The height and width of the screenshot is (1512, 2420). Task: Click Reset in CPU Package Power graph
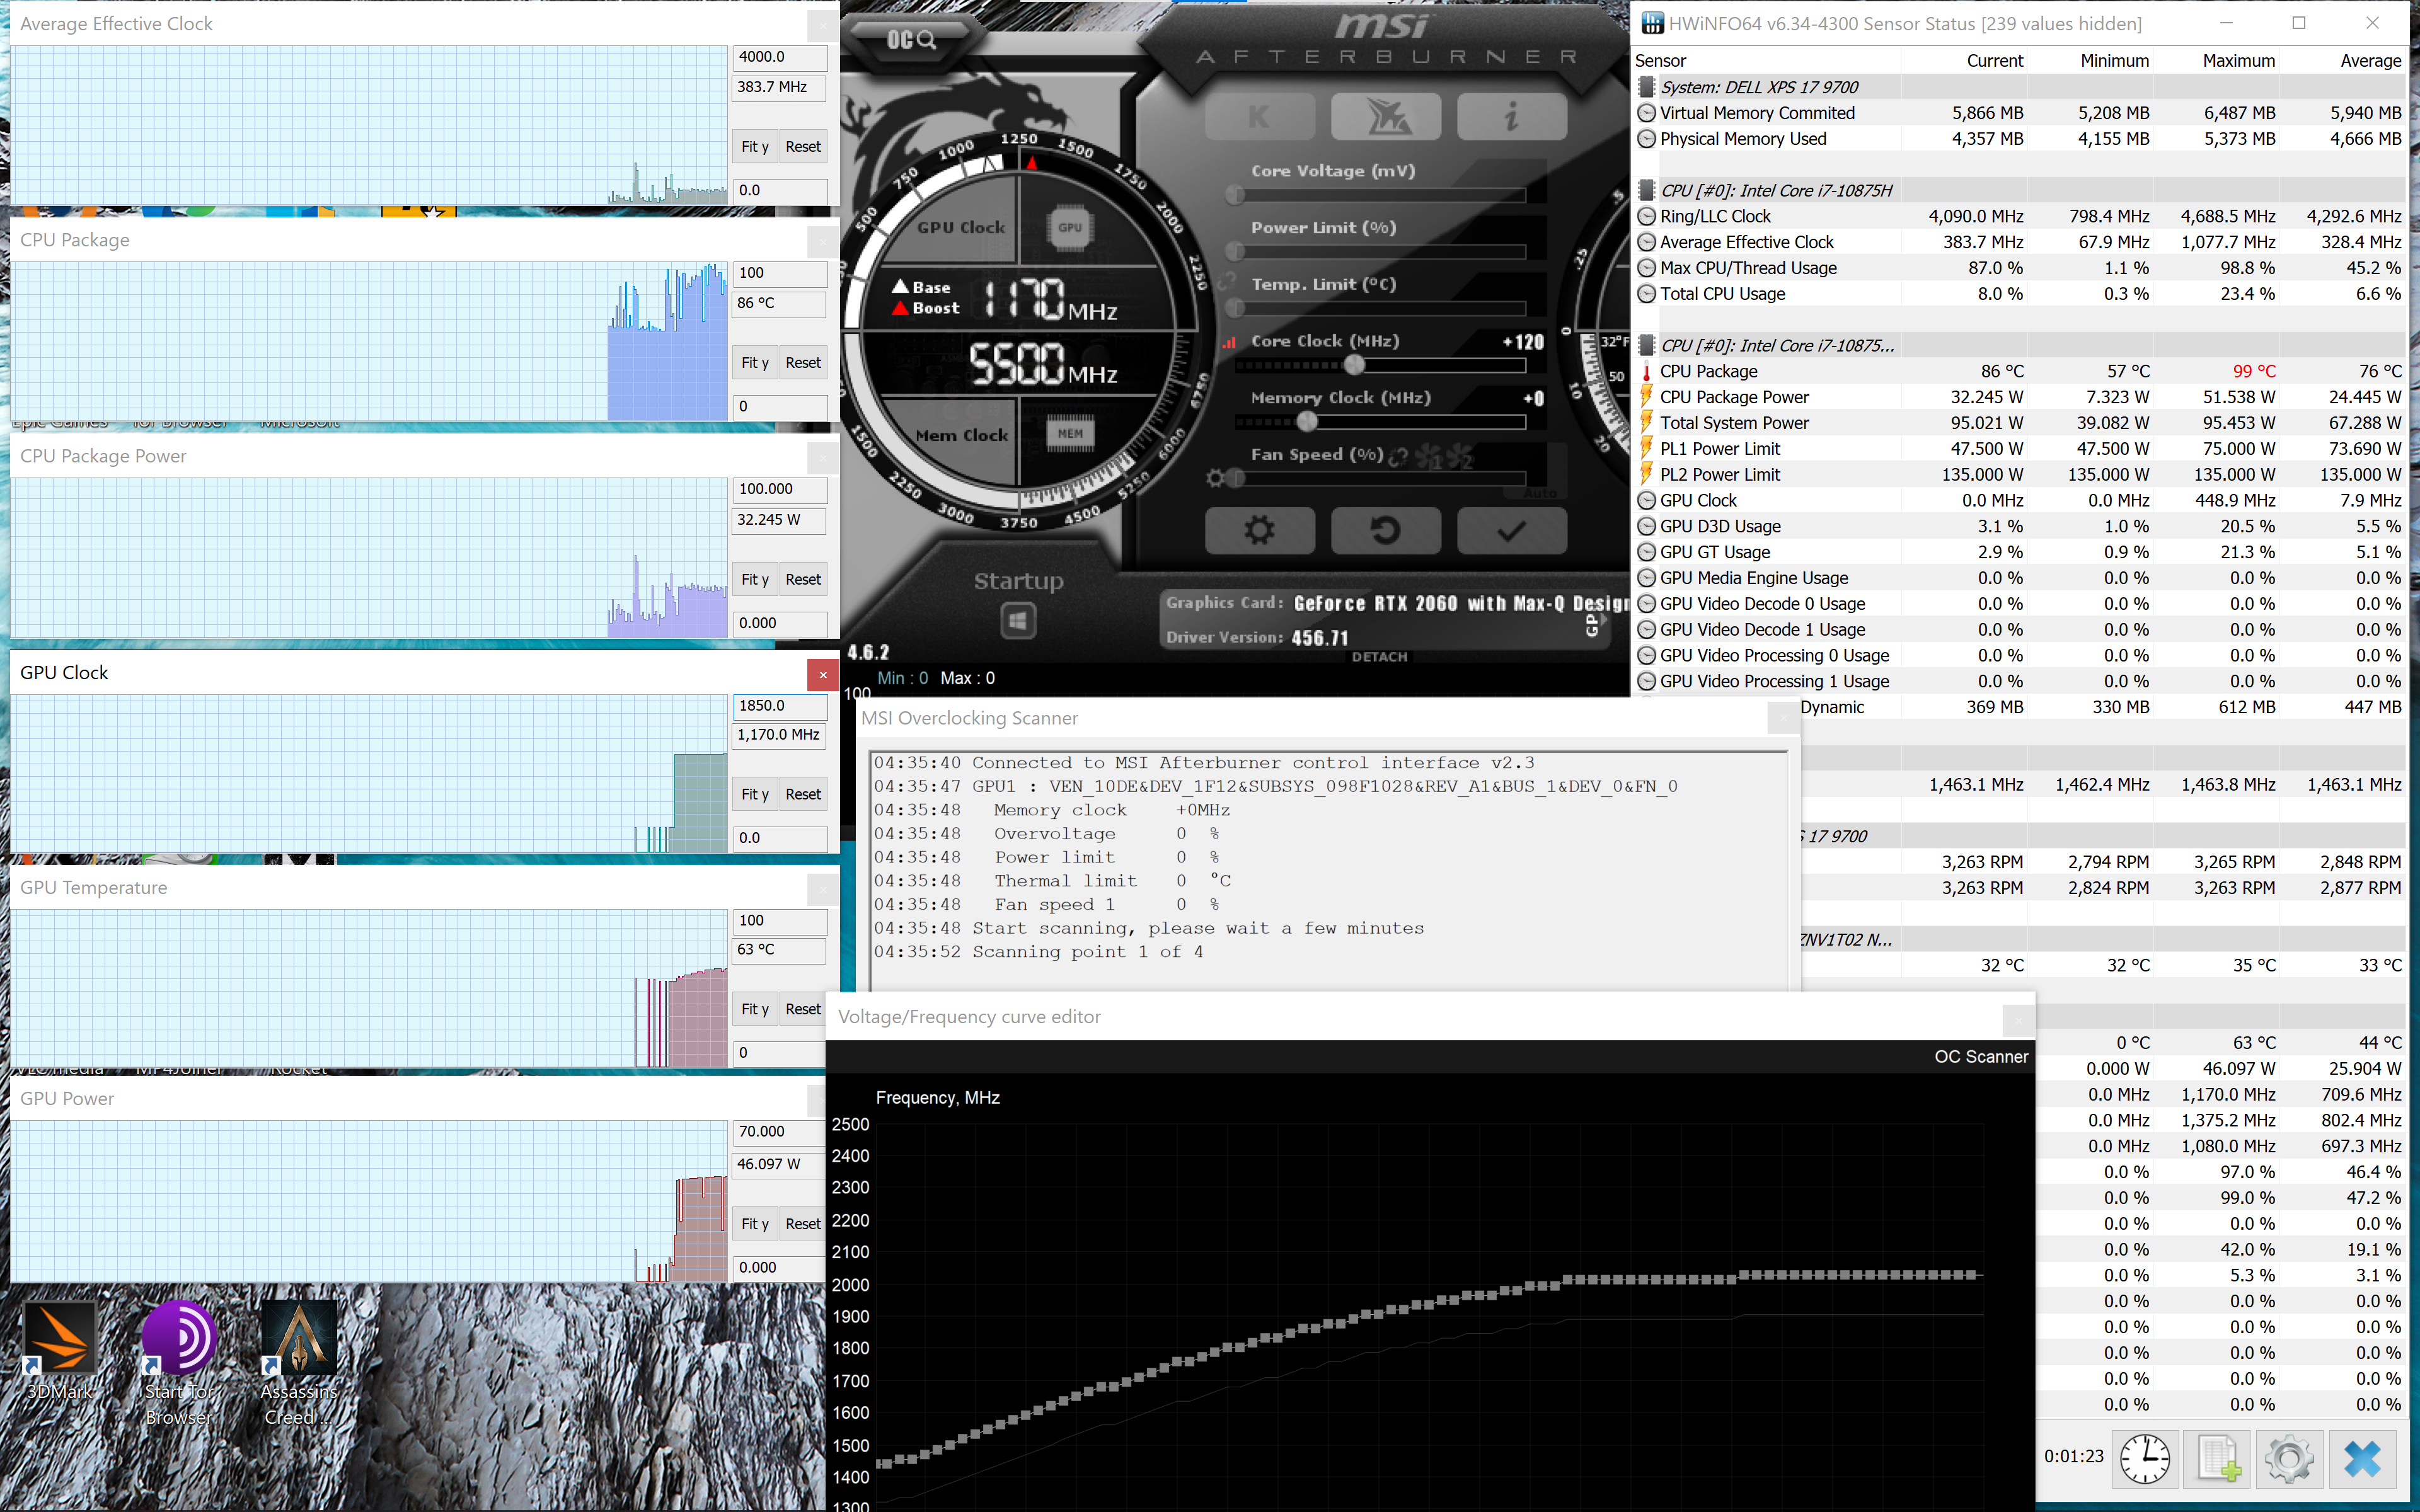coord(803,579)
